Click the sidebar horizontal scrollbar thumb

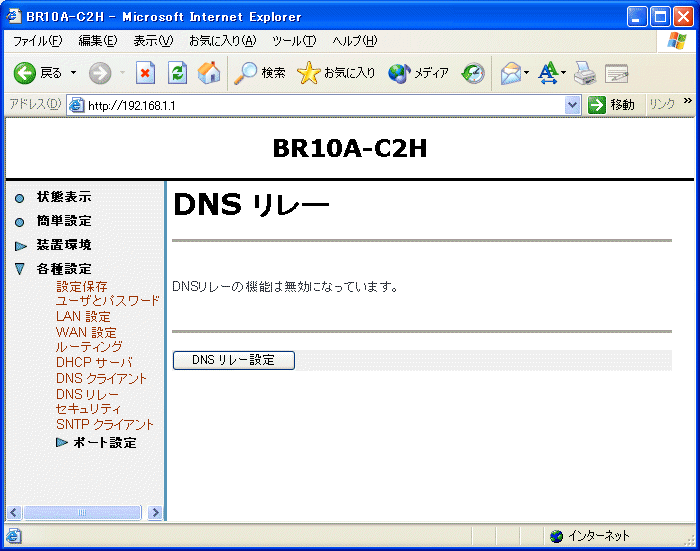tap(82, 512)
